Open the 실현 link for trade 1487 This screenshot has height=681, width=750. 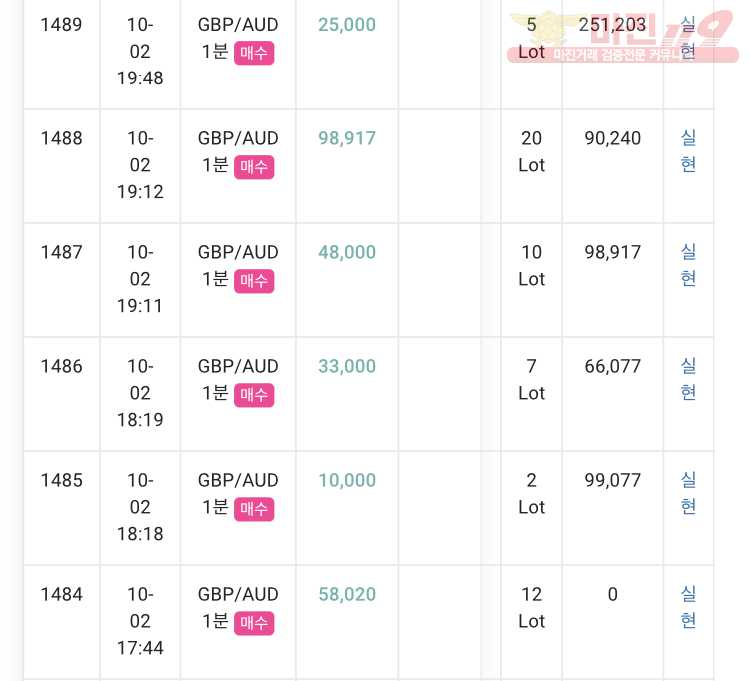click(688, 265)
